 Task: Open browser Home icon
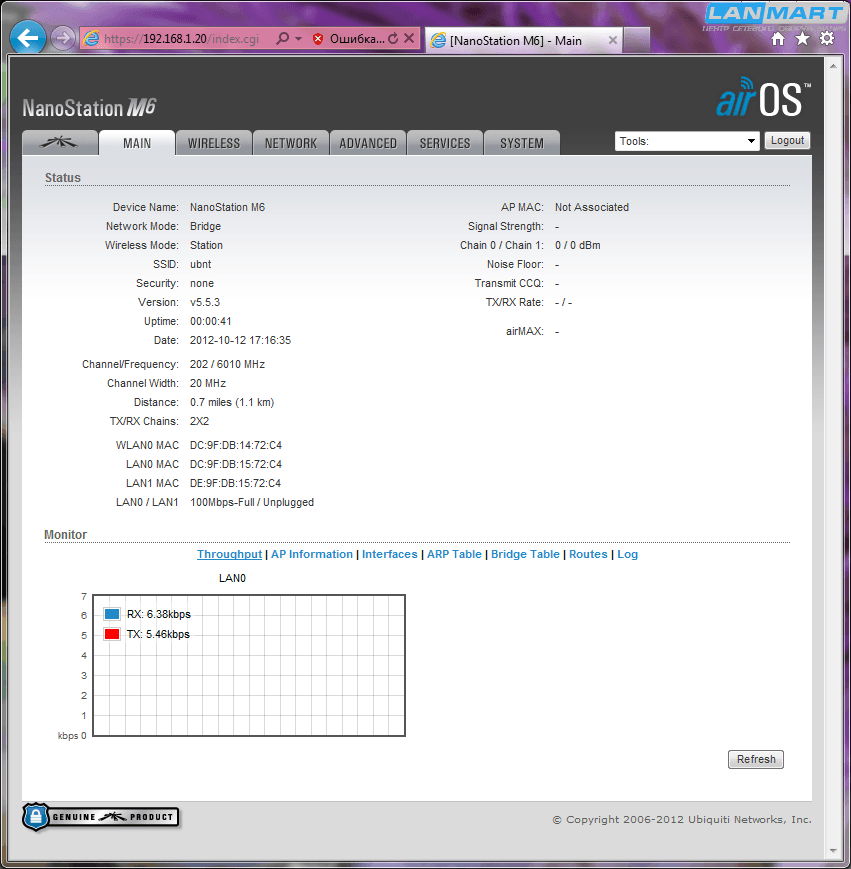(x=778, y=38)
